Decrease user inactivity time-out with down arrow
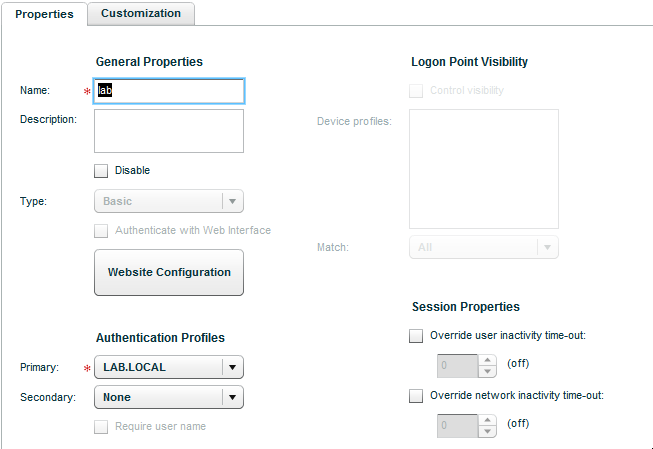This screenshot has height=449, width=653. [x=487, y=372]
